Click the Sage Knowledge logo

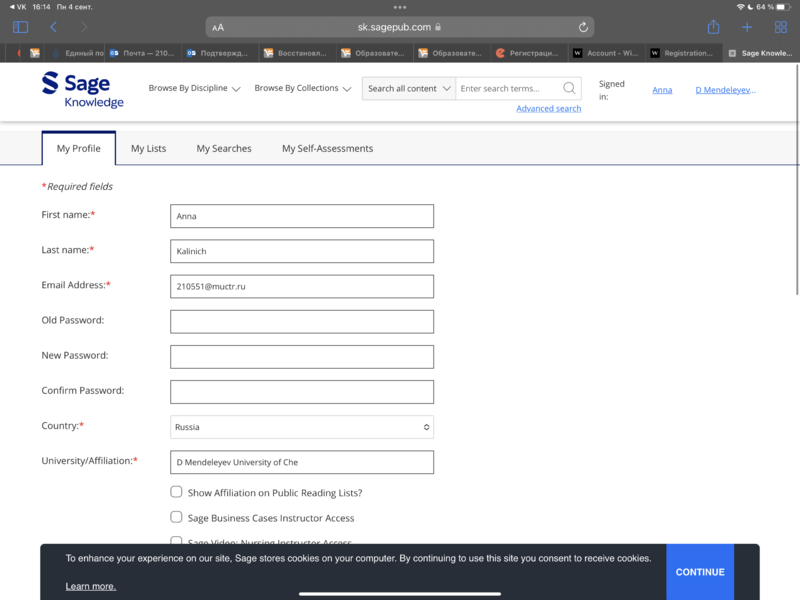82,89
